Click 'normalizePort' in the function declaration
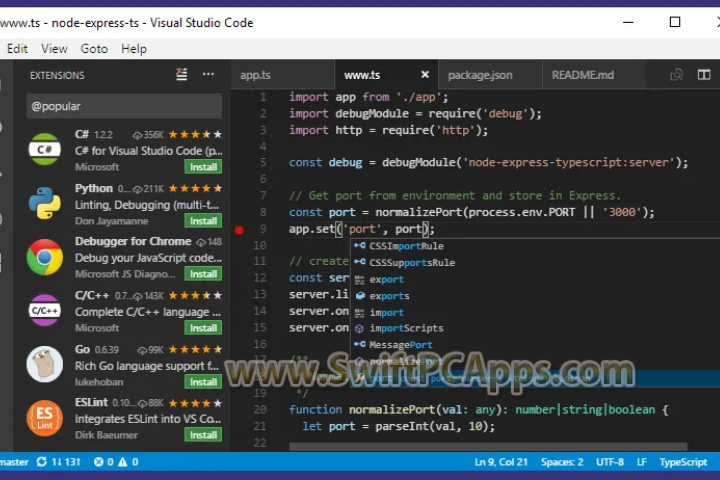This screenshot has width=720, height=480. pos(392,409)
